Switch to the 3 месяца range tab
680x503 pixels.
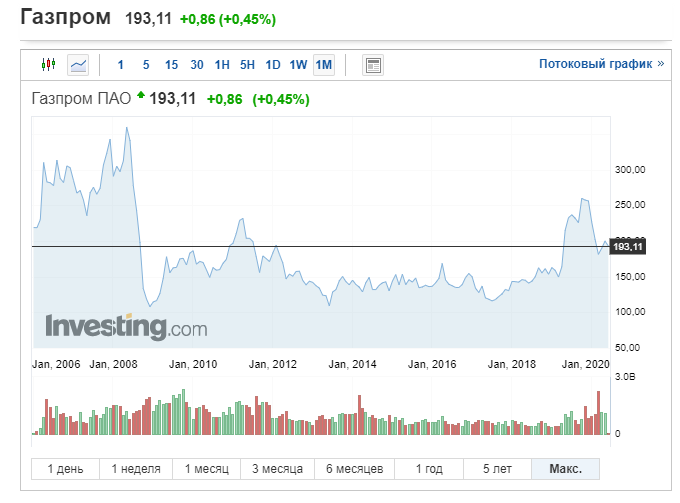point(276,469)
